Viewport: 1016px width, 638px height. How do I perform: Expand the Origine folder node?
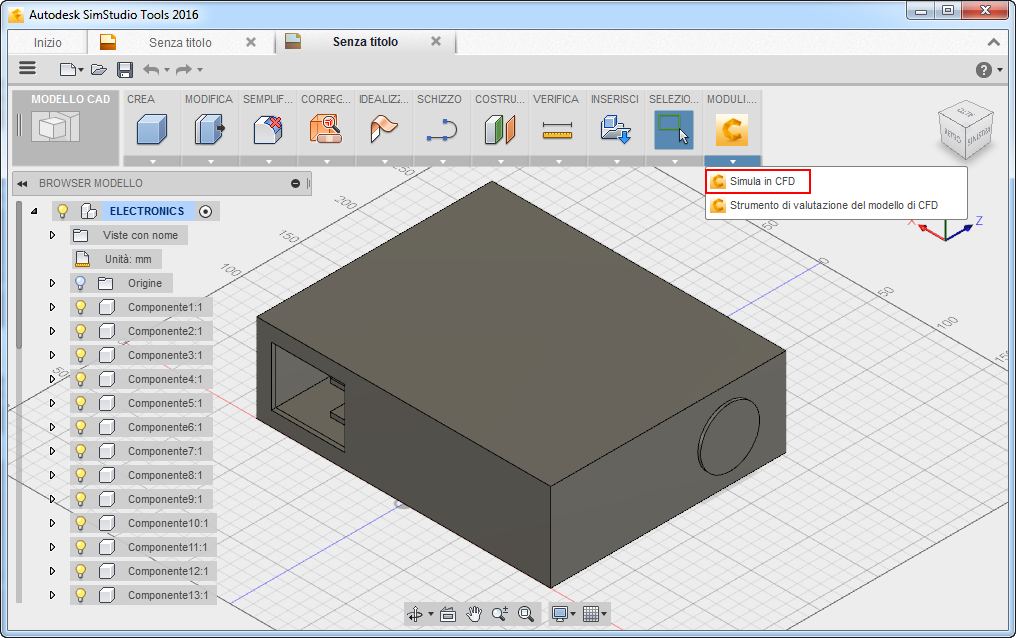click(52, 283)
